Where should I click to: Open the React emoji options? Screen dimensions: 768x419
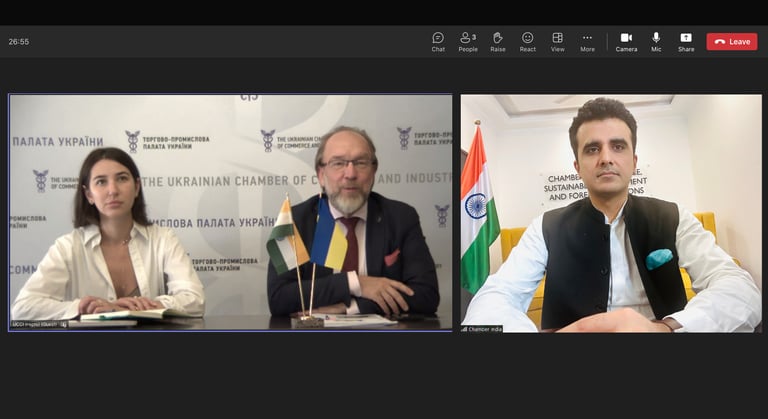528,42
